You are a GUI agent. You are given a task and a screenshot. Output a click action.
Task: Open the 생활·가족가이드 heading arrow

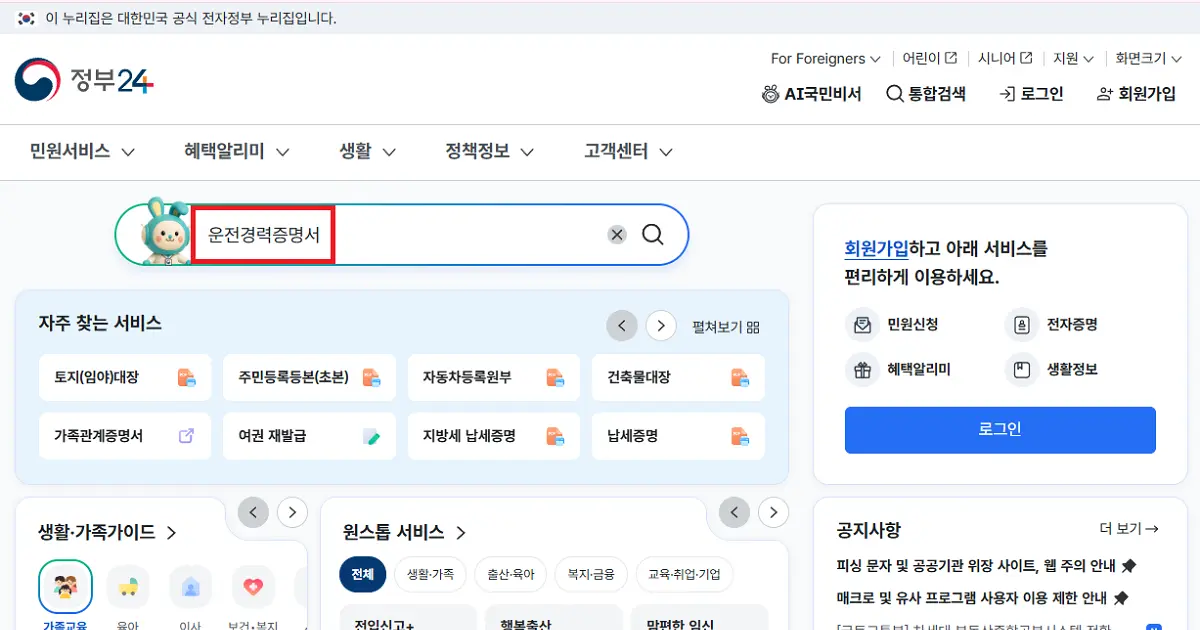click(171, 533)
